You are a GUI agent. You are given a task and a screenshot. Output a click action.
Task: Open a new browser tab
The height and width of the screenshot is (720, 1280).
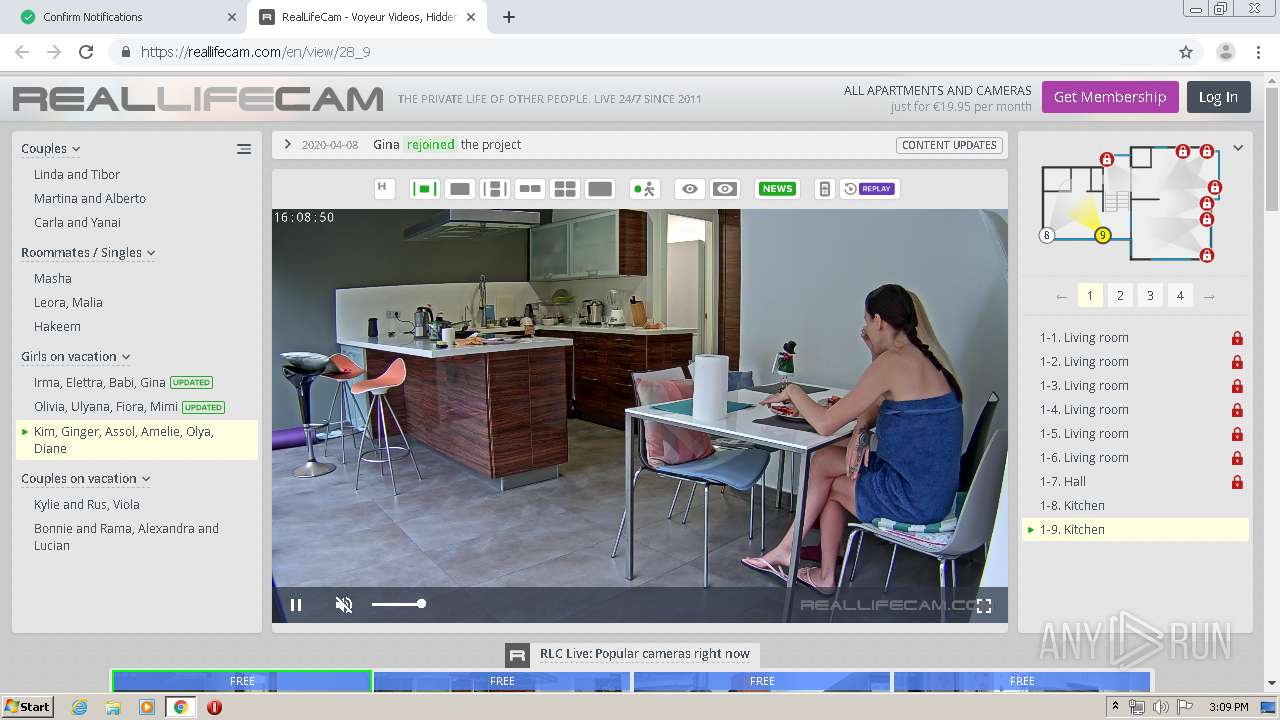[x=508, y=17]
